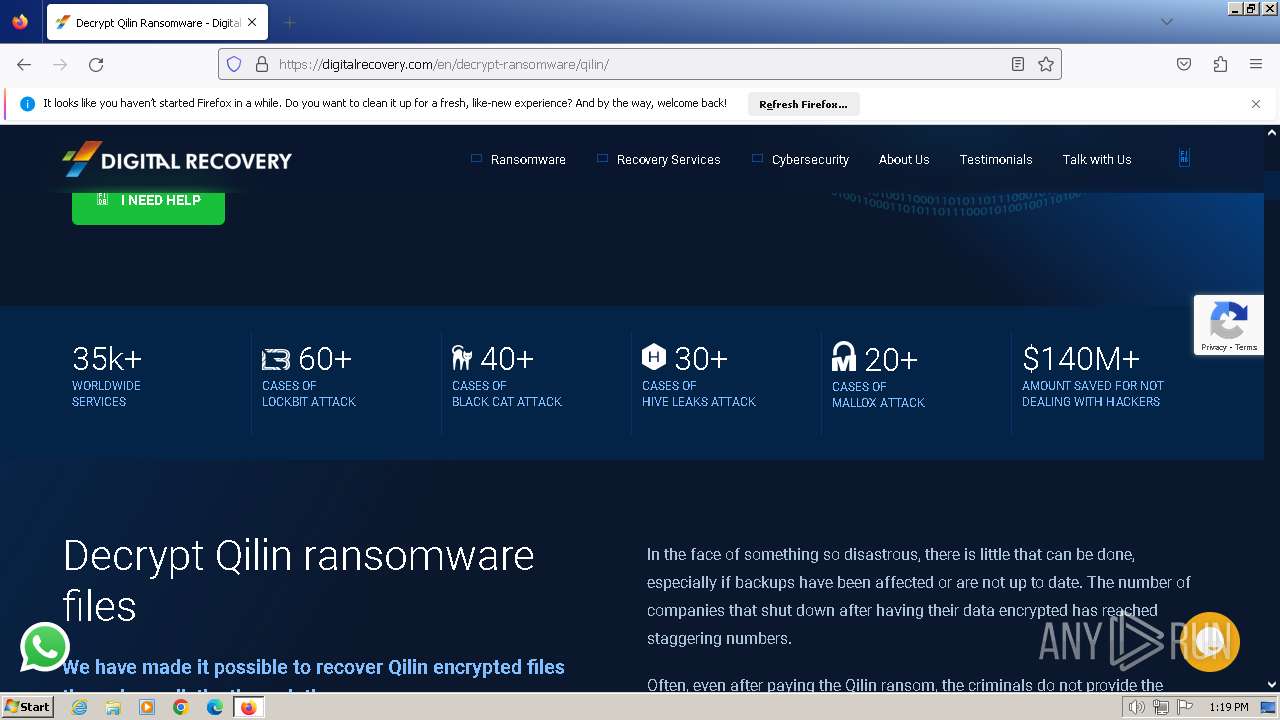
Task: Click the $140M+ amount saved stat
Action: coord(1093,375)
